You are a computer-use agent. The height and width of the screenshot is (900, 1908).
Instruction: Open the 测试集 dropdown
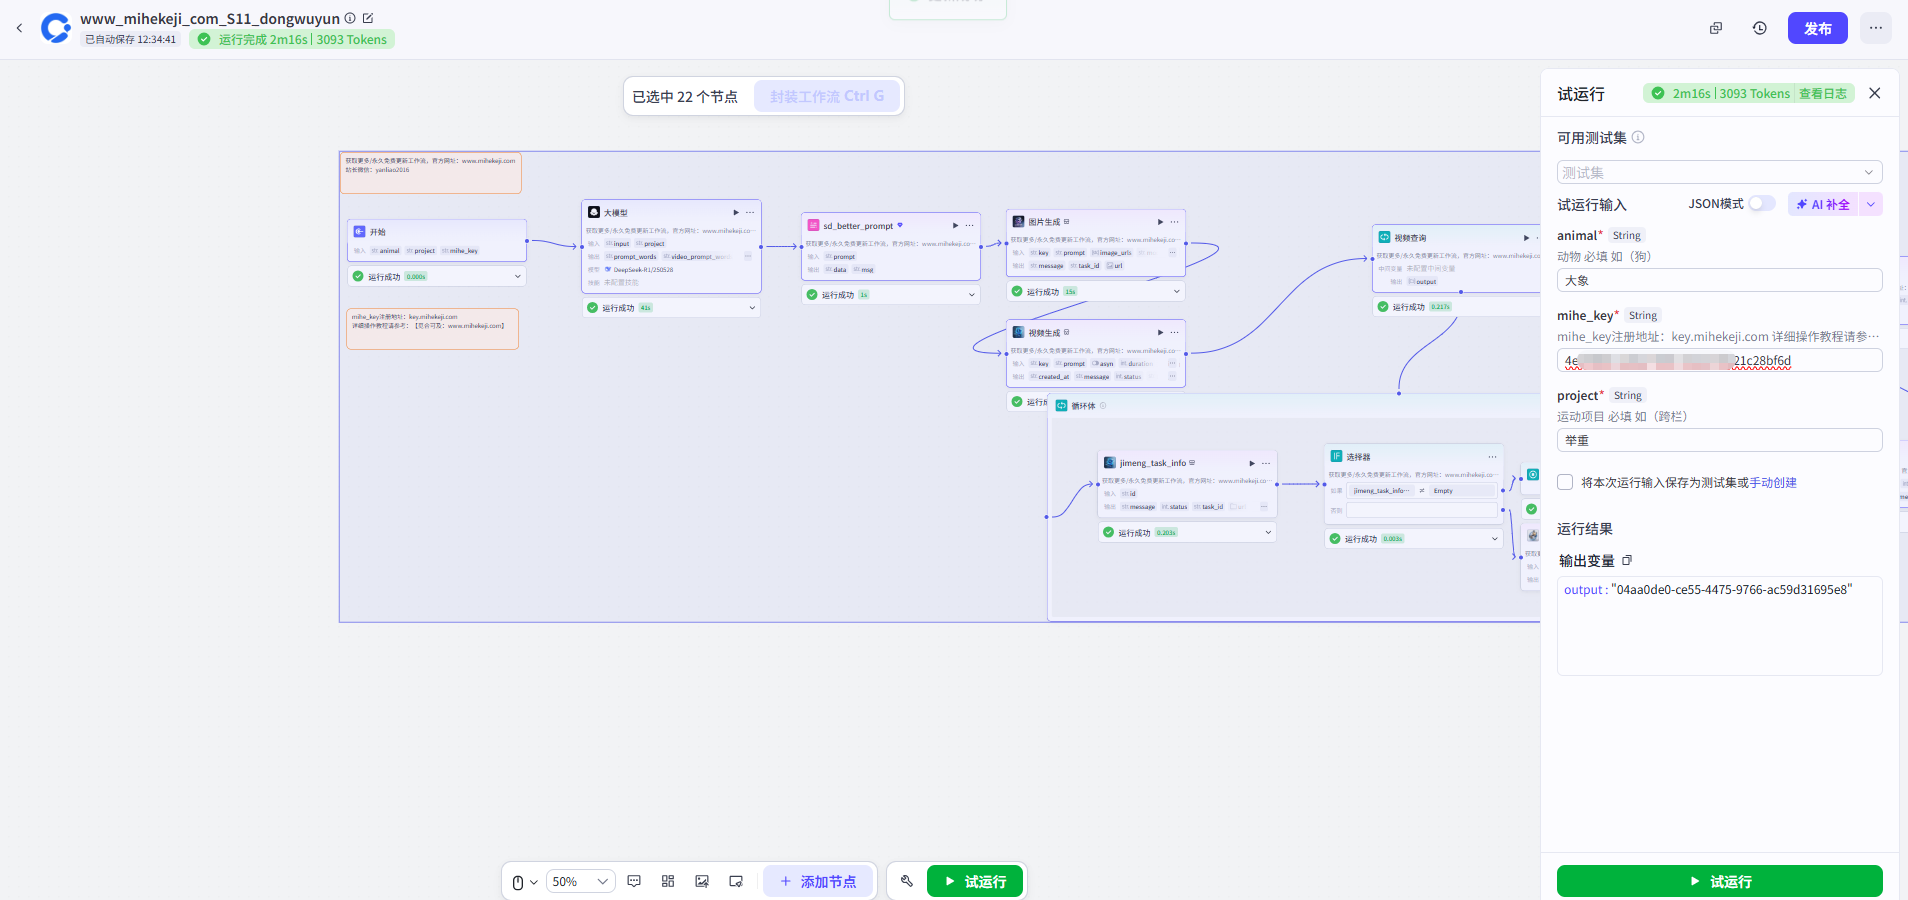(1719, 172)
